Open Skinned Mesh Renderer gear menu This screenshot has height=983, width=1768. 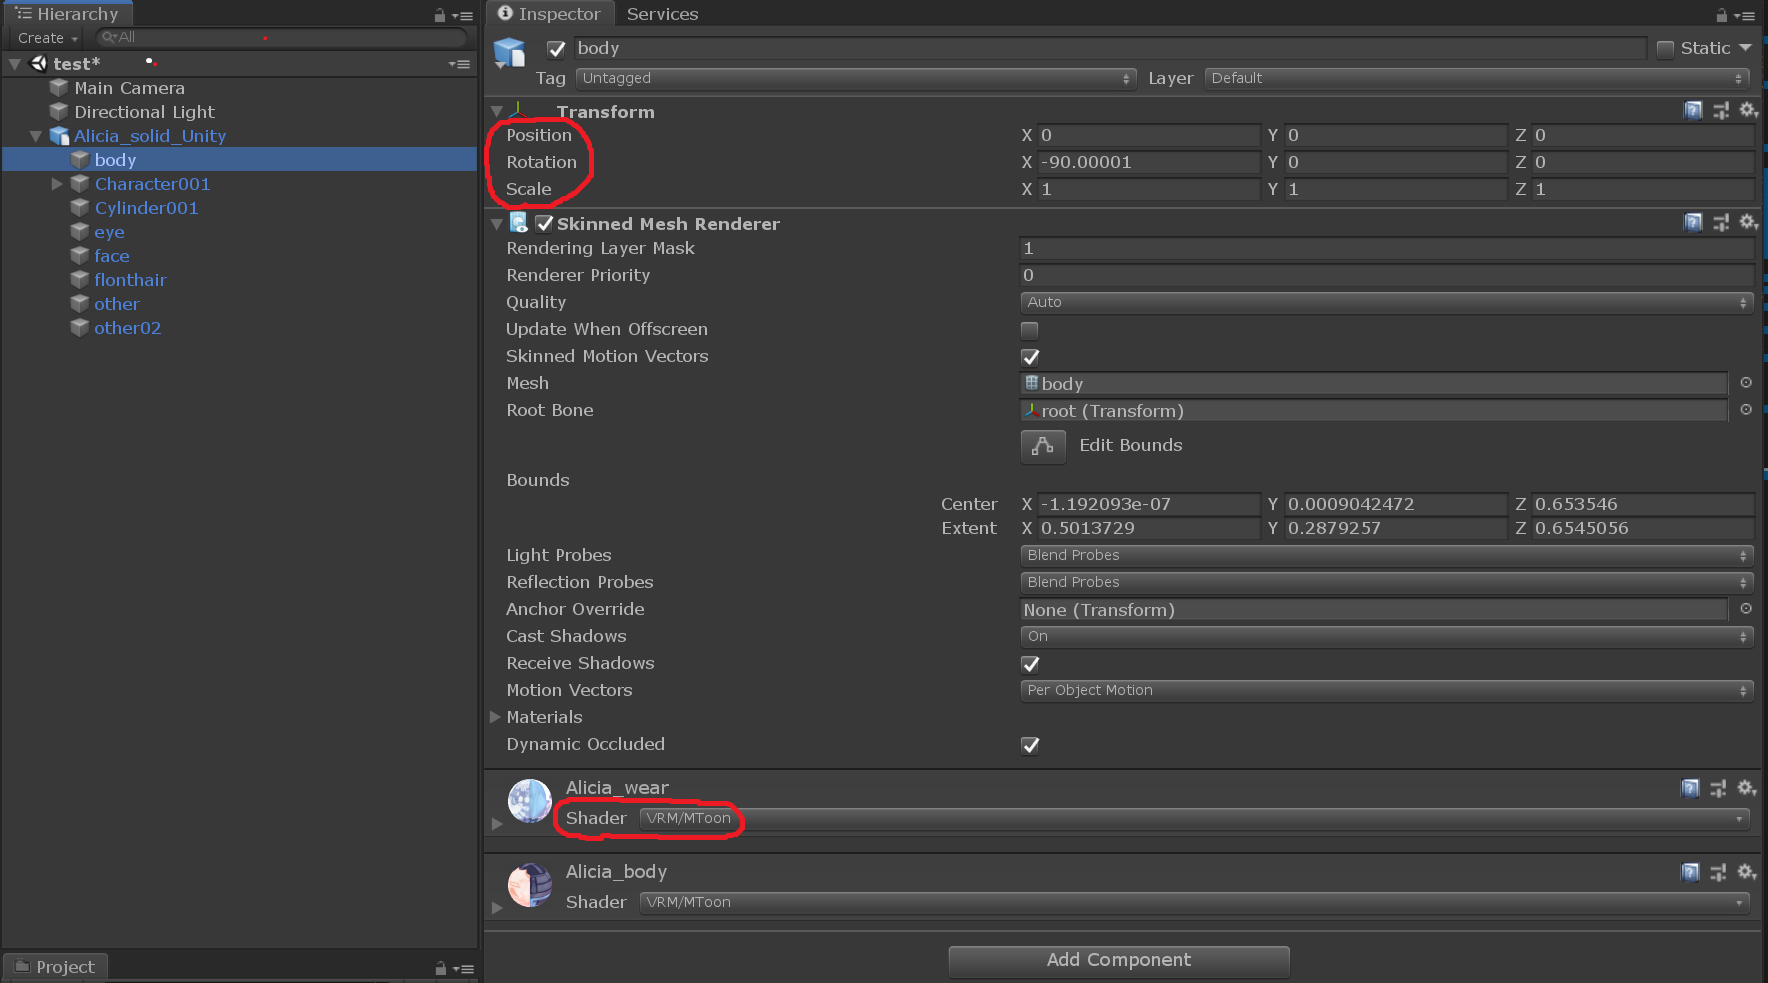coord(1748,222)
